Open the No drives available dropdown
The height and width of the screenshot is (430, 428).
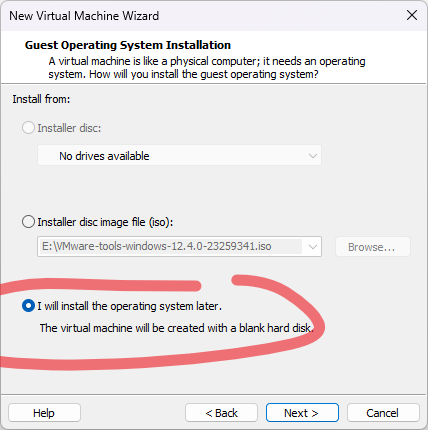179,156
